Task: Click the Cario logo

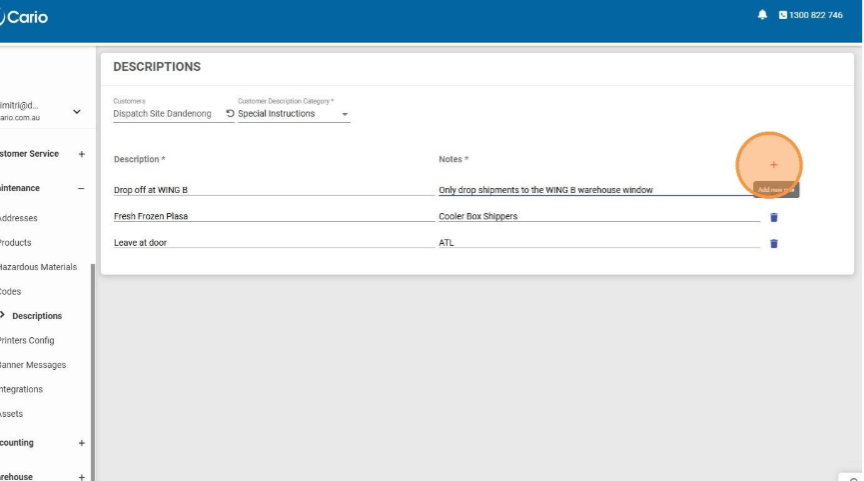Action: pyautogui.click(x=25, y=17)
